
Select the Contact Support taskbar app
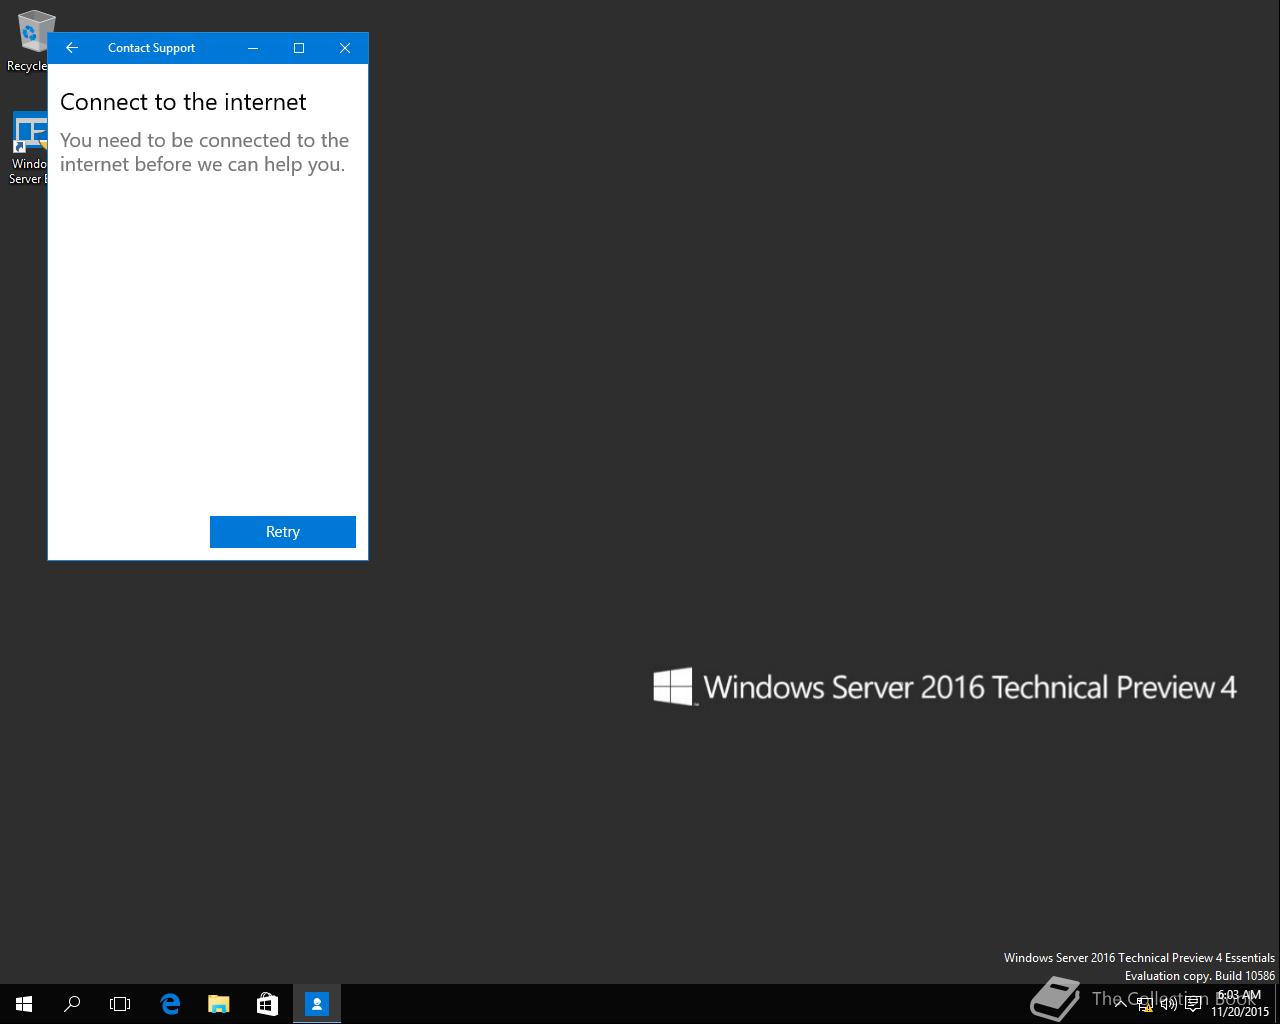click(317, 1004)
